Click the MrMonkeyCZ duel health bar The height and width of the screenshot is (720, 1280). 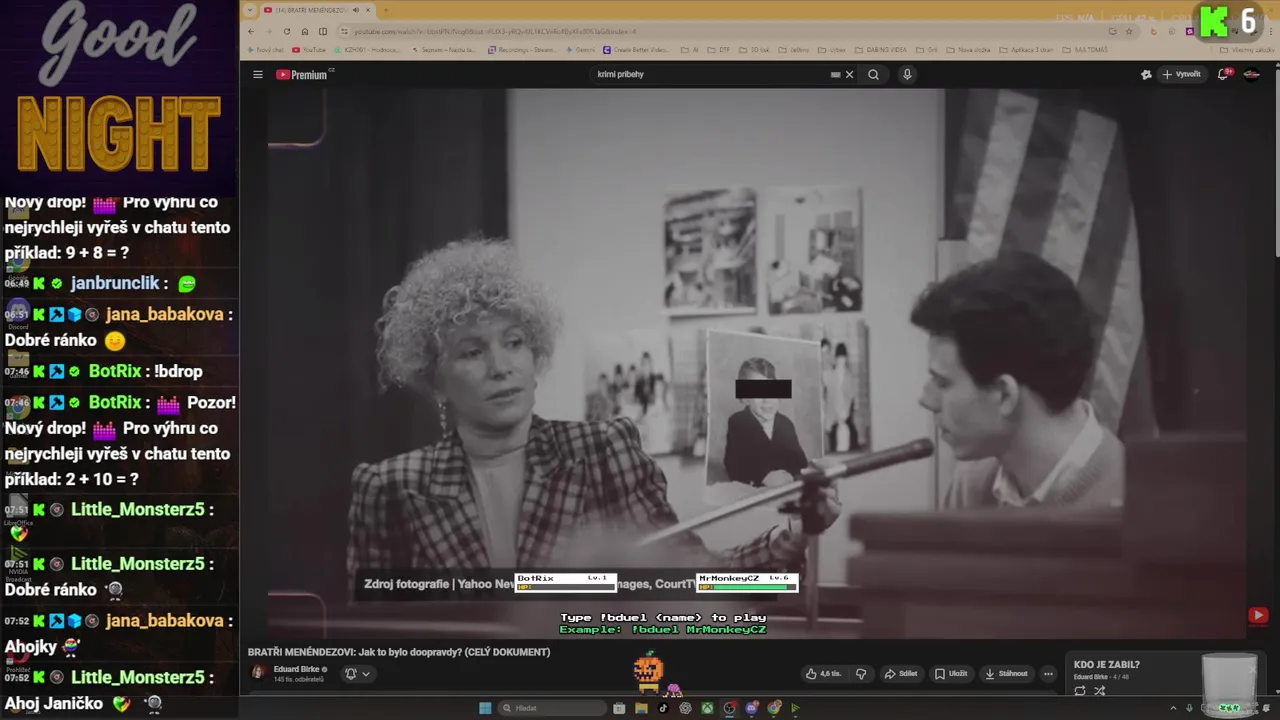click(748, 582)
